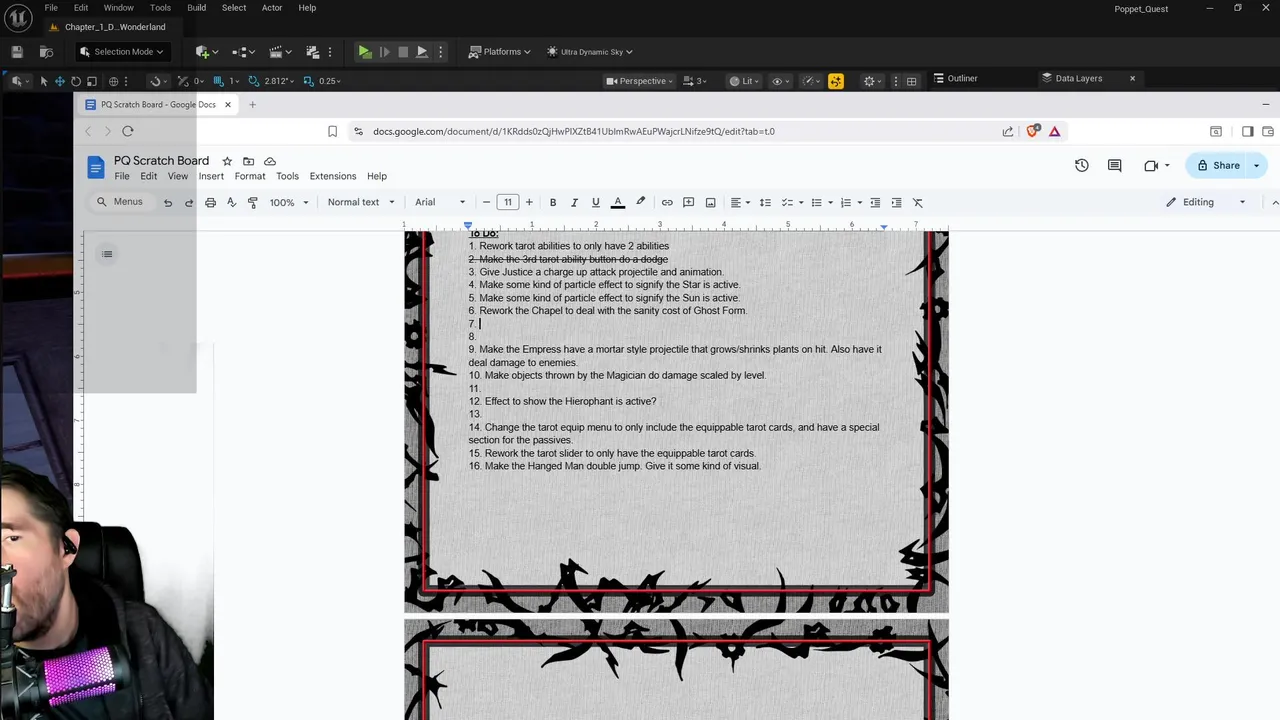
Task: Toggle grid snap with value 1
Action: click(x=220, y=81)
